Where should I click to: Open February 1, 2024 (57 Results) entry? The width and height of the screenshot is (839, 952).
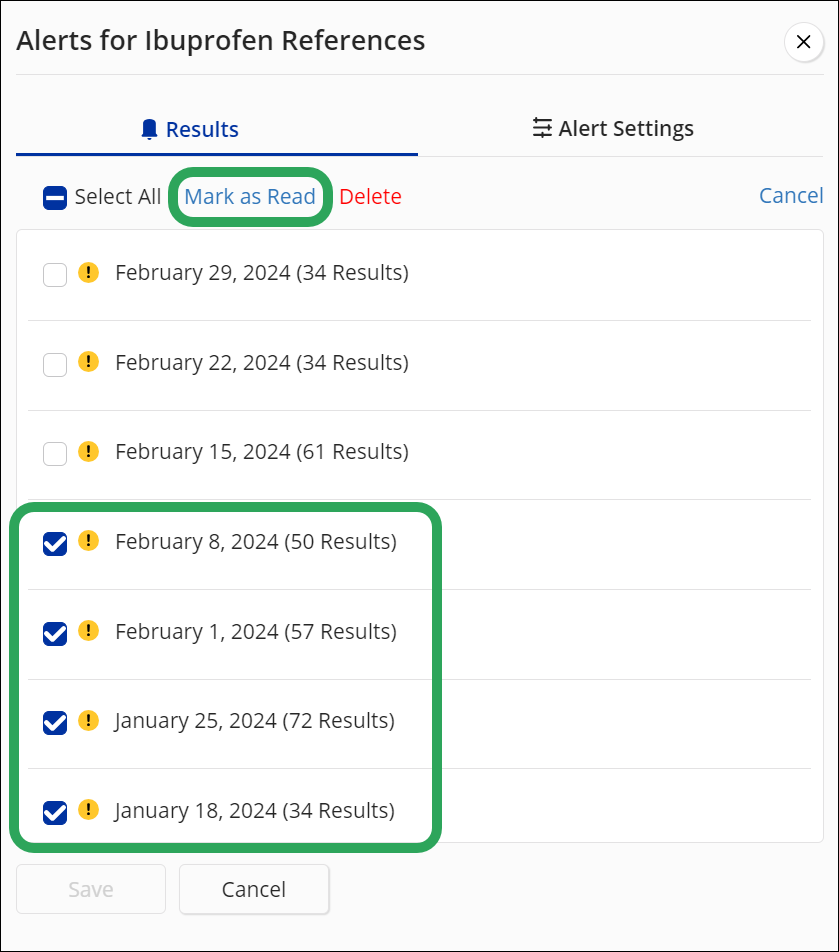(x=256, y=631)
